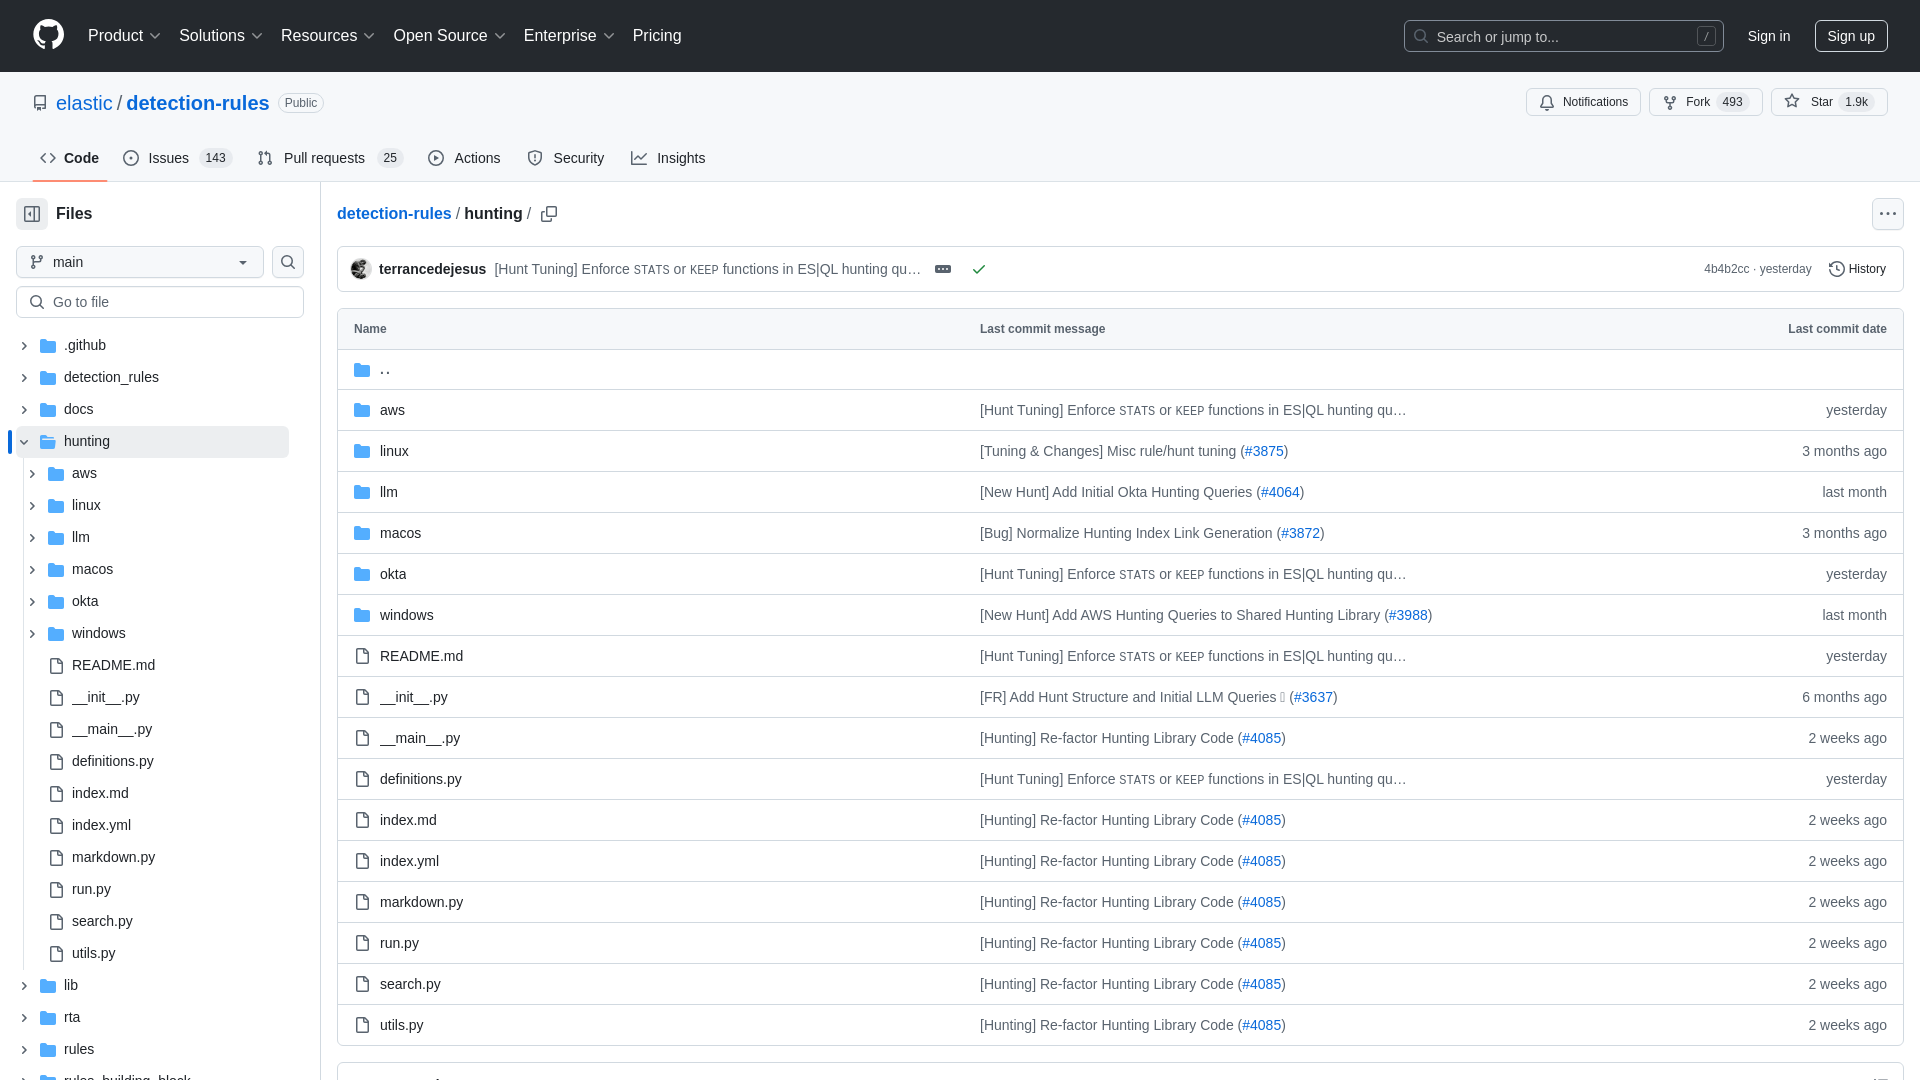
Task: Switch to the Issues tab
Action: 177,158
